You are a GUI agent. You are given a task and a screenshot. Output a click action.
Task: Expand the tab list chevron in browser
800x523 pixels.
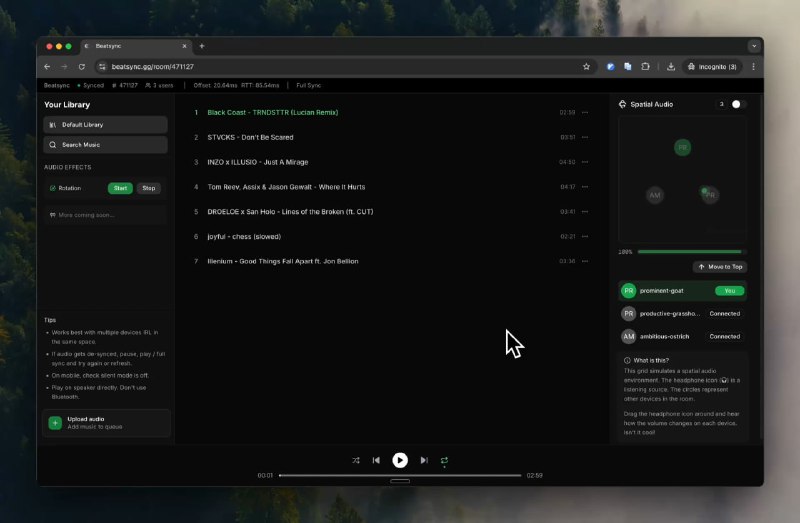753,46
